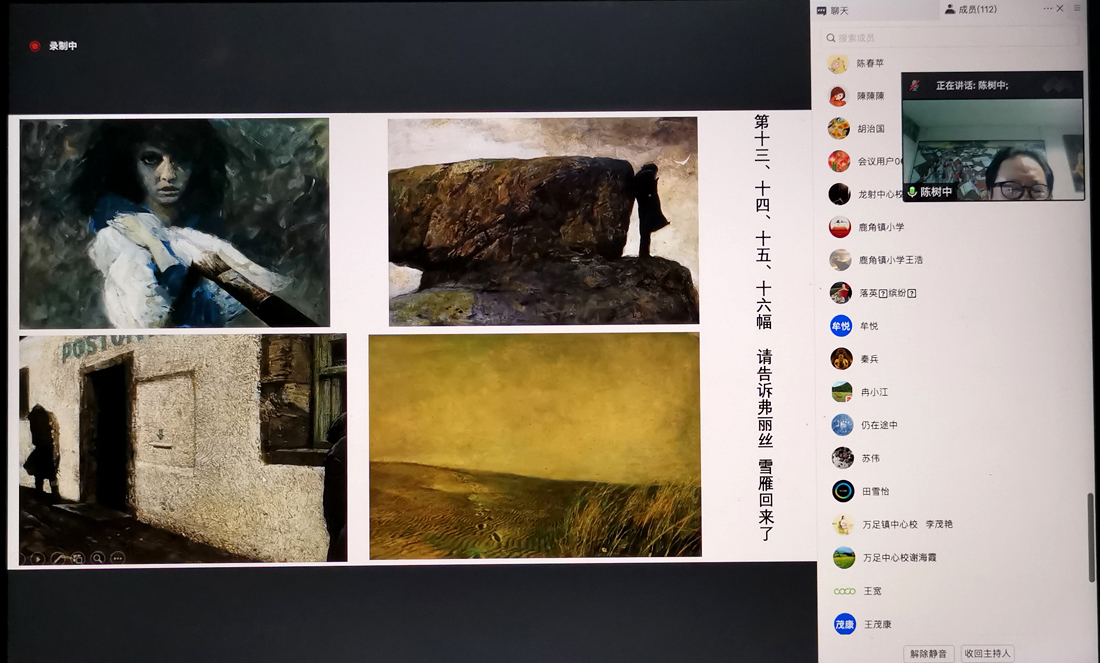Screen dimensions: 1100x663
Task: Select member 冉小江 in the list
Action: pyautogui.click(x=874, y=392)
